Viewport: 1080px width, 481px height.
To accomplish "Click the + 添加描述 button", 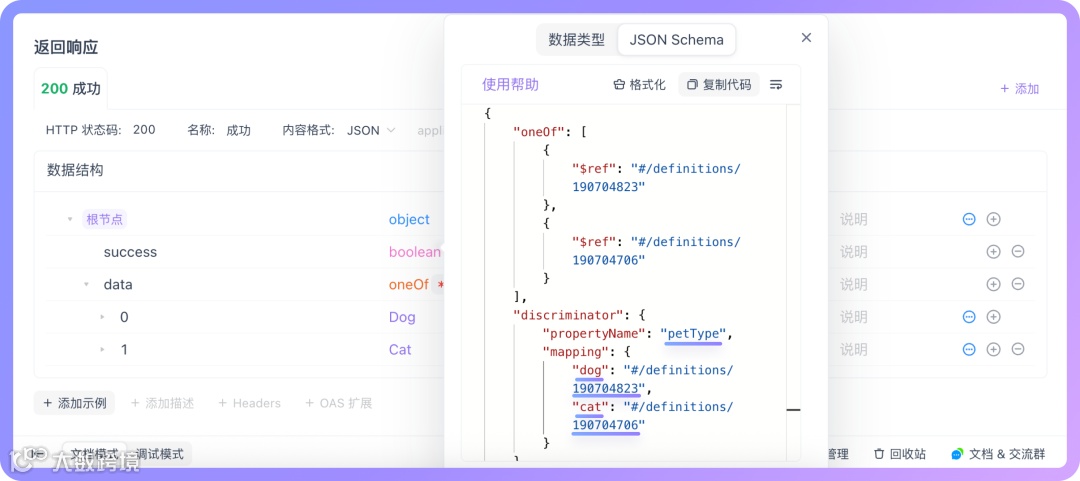I will (162, 403).
